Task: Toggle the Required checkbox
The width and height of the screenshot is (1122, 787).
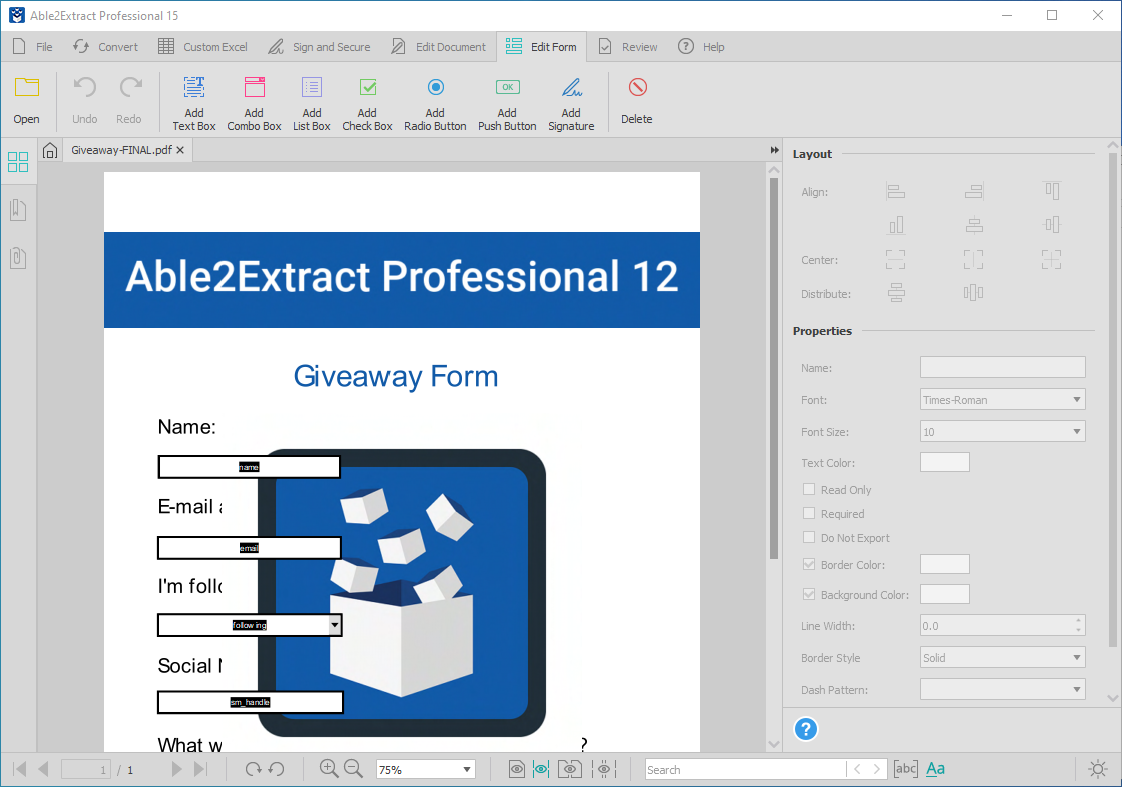Action: tap(809, 514)
